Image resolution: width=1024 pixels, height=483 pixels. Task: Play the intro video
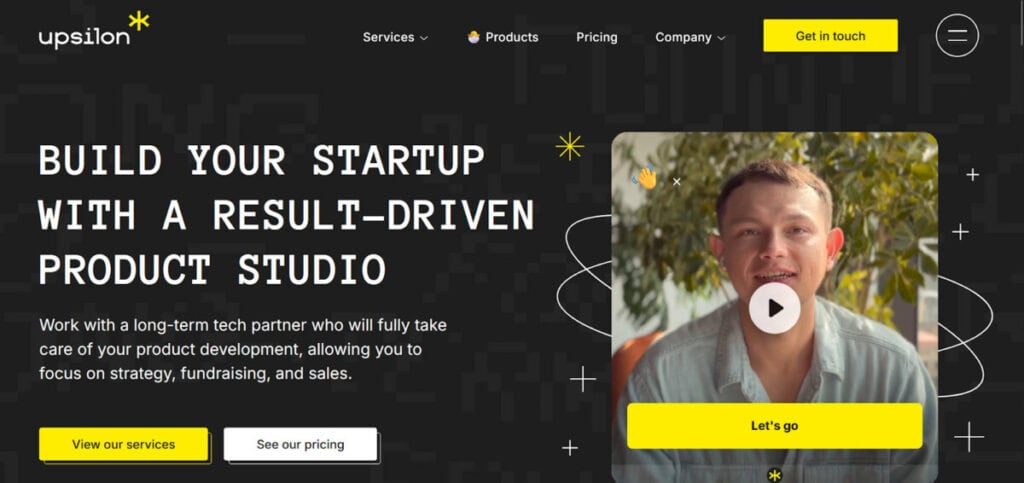pyautogui.click(x=775, y=308)
